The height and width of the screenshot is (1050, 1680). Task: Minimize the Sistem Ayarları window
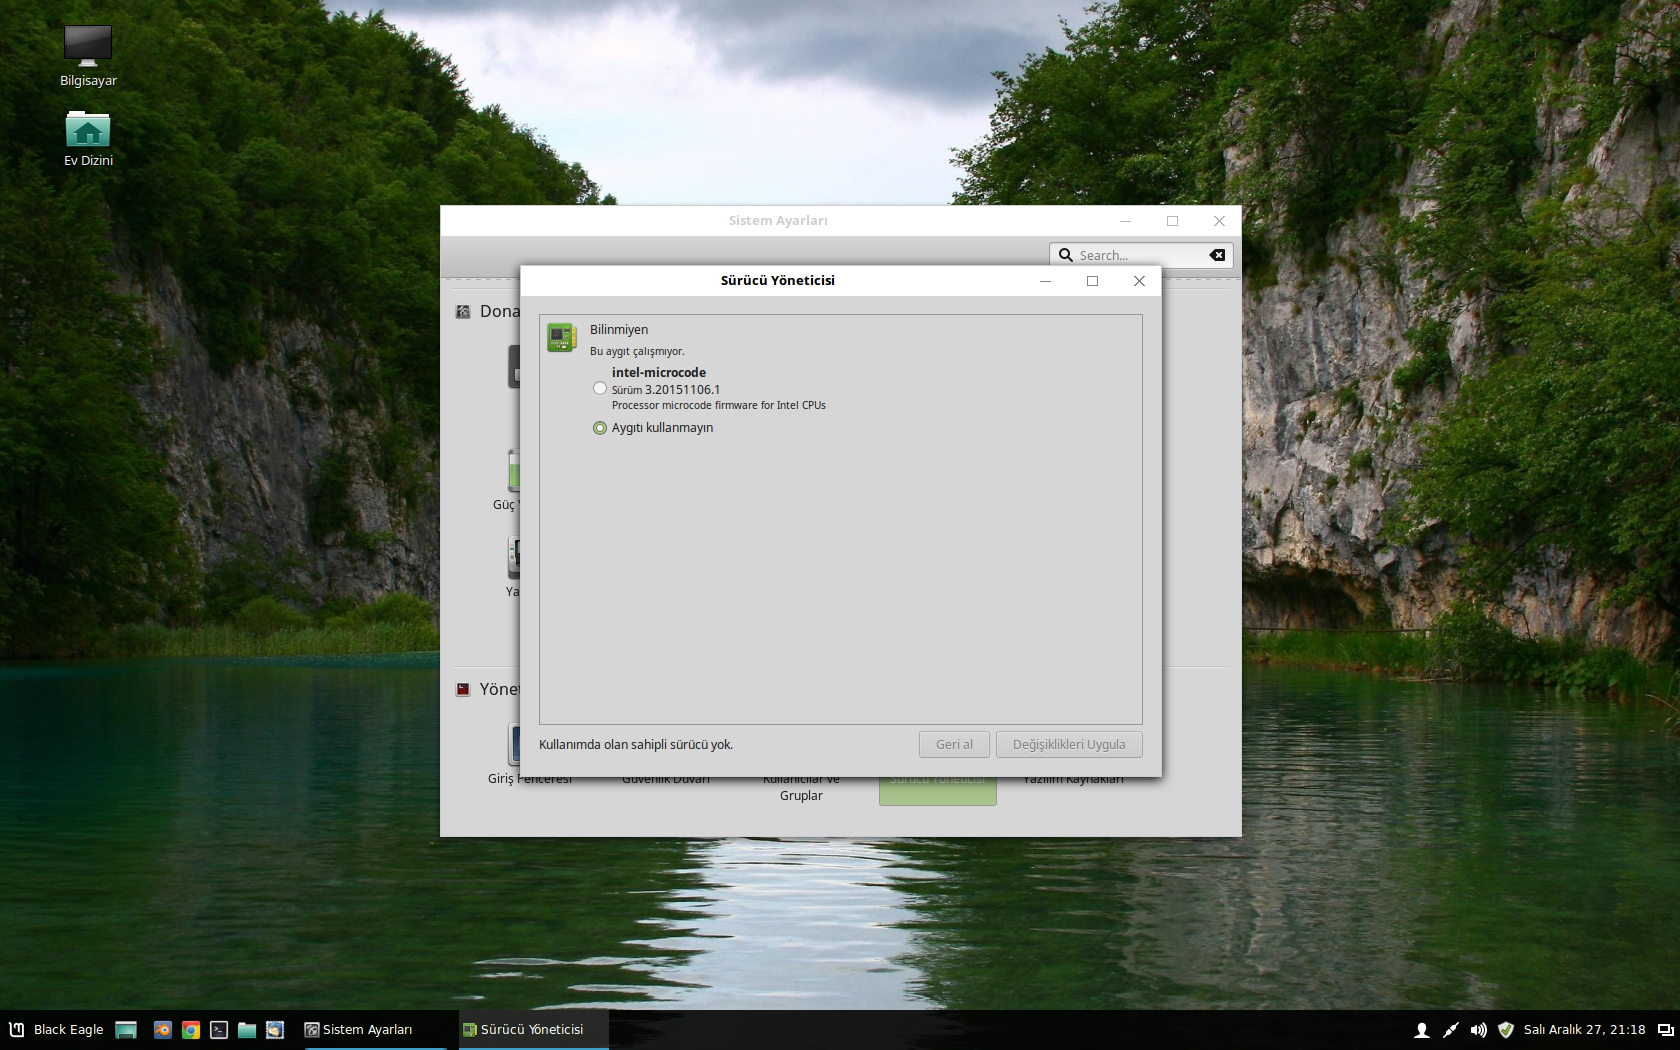pos(1125,221)
